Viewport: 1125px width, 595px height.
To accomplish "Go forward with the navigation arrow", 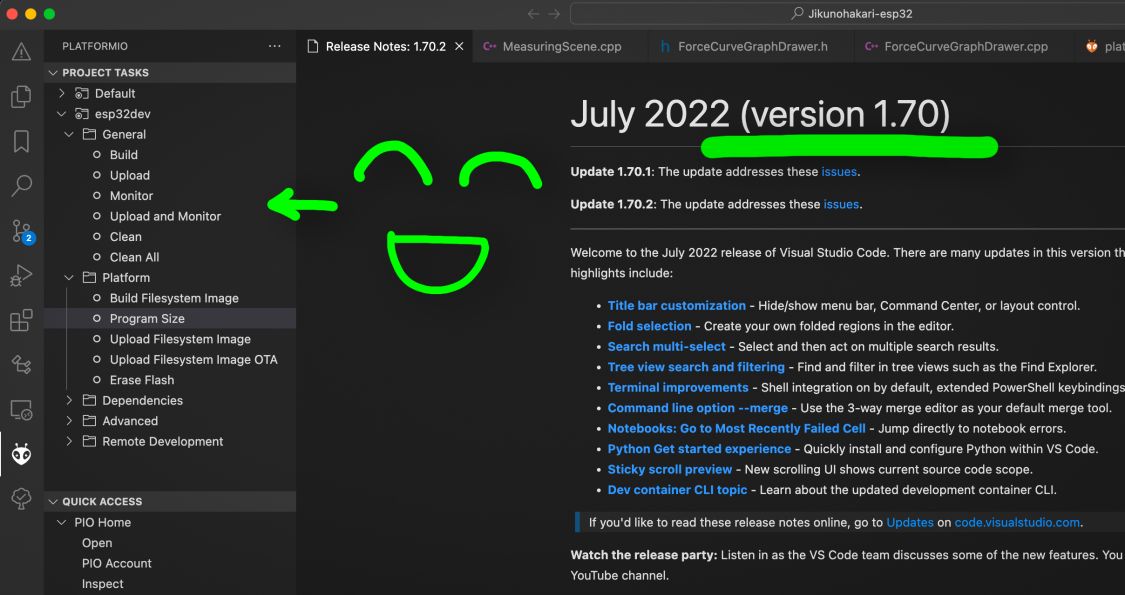I will pyautogui.click(x=554, y=14).
